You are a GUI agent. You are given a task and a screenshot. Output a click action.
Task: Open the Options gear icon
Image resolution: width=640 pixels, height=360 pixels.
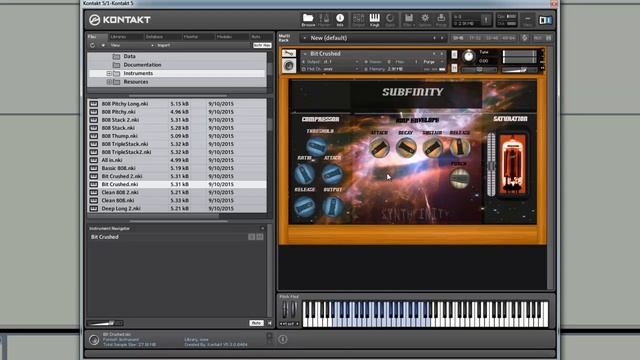pyautogui.click(x=425, y=19)
